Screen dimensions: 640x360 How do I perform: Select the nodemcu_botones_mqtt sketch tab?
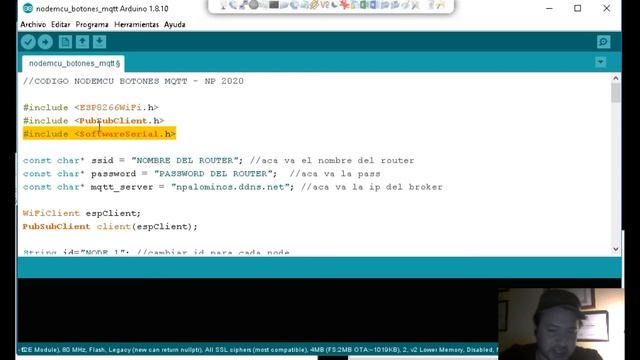coord(74,64)
